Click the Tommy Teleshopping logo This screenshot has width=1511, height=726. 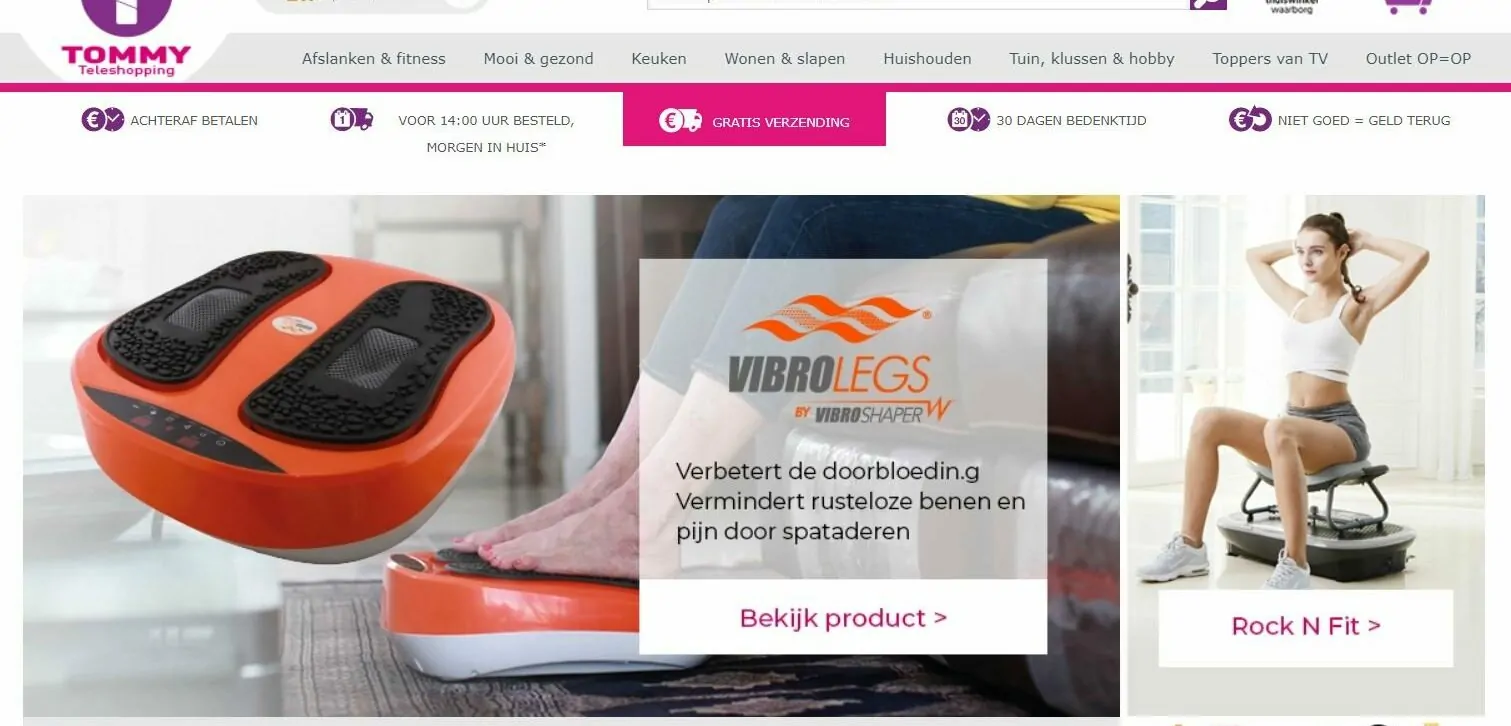[126, 38]
